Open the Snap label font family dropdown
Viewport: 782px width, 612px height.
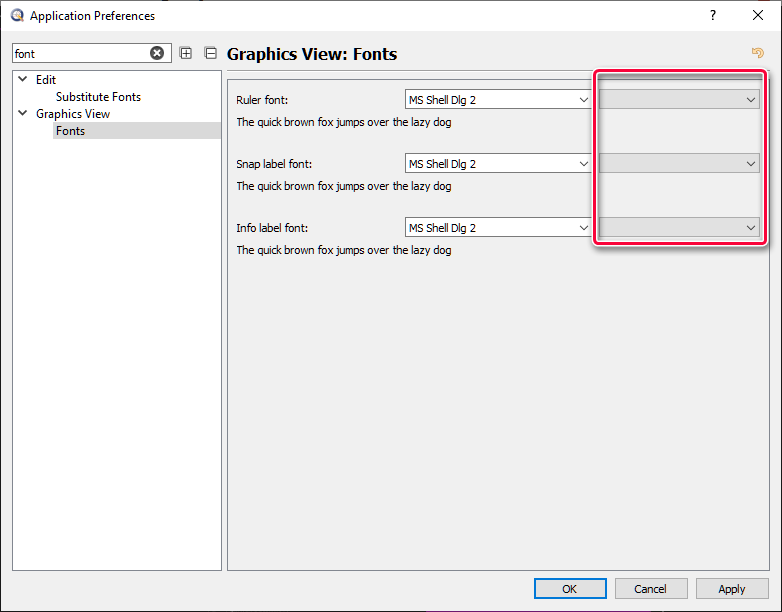point(499,164)
